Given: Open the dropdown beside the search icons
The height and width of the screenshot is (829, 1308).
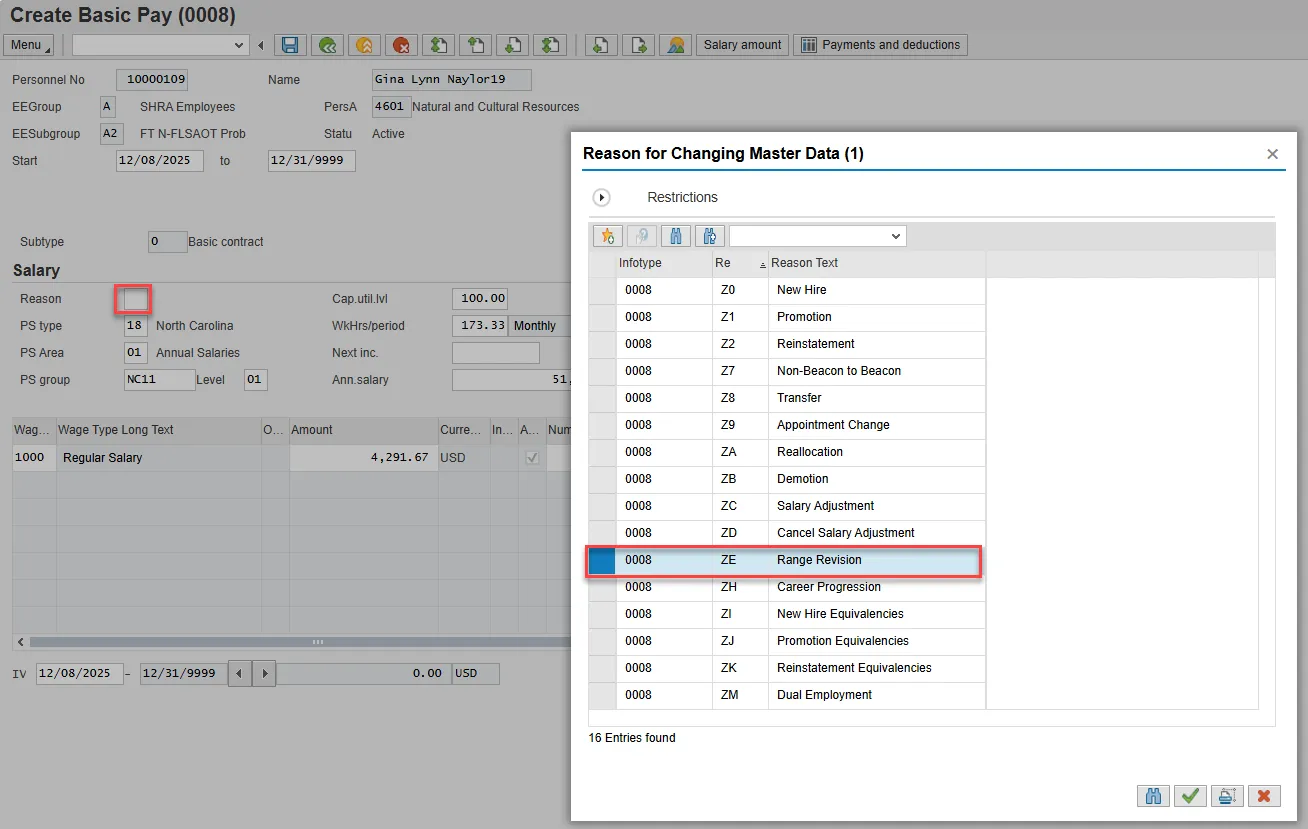Looking at the screenshot, I should pos(895,236).
